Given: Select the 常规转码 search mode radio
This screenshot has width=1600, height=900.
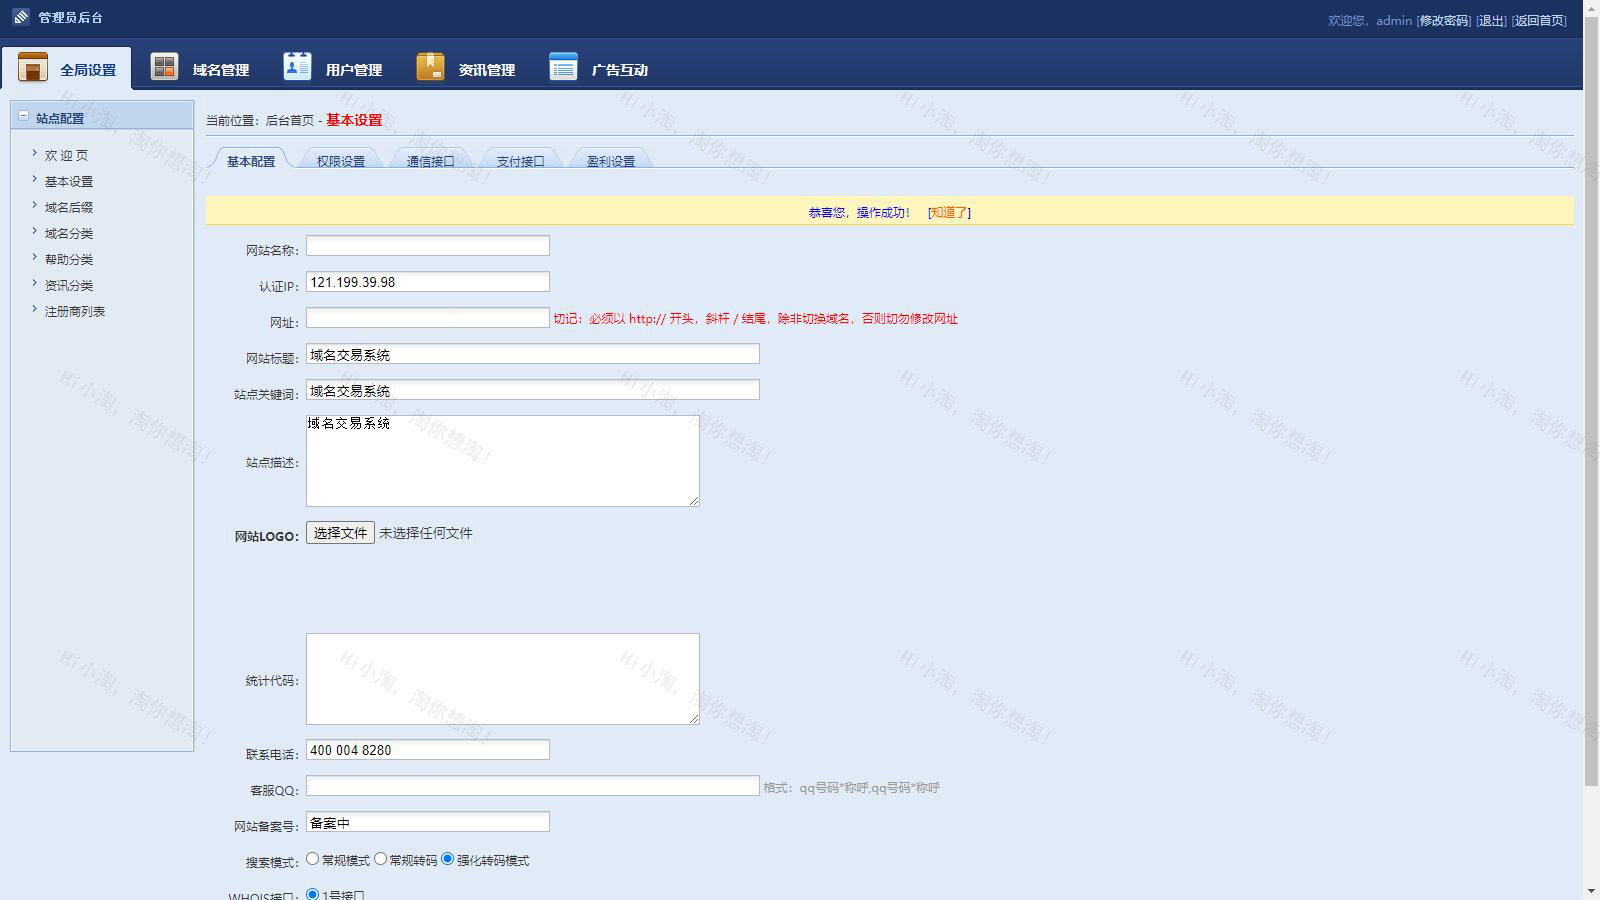Looking at the screenshot, I should (x=380, y=859).
